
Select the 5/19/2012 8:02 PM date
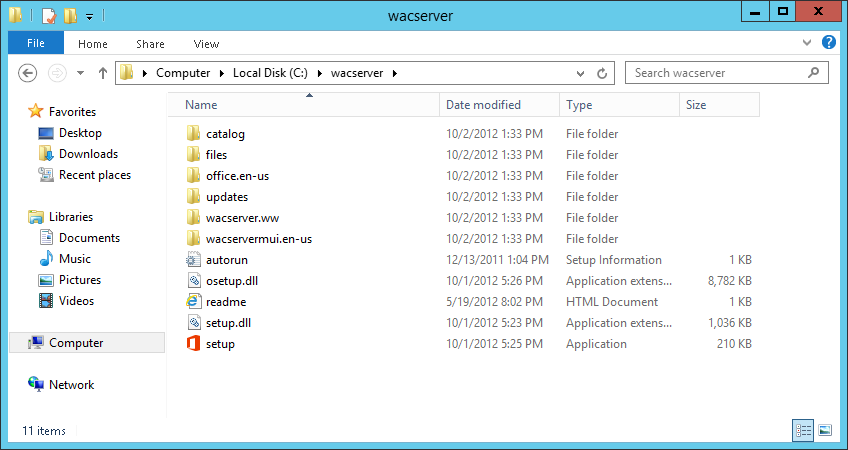[494, 302]
